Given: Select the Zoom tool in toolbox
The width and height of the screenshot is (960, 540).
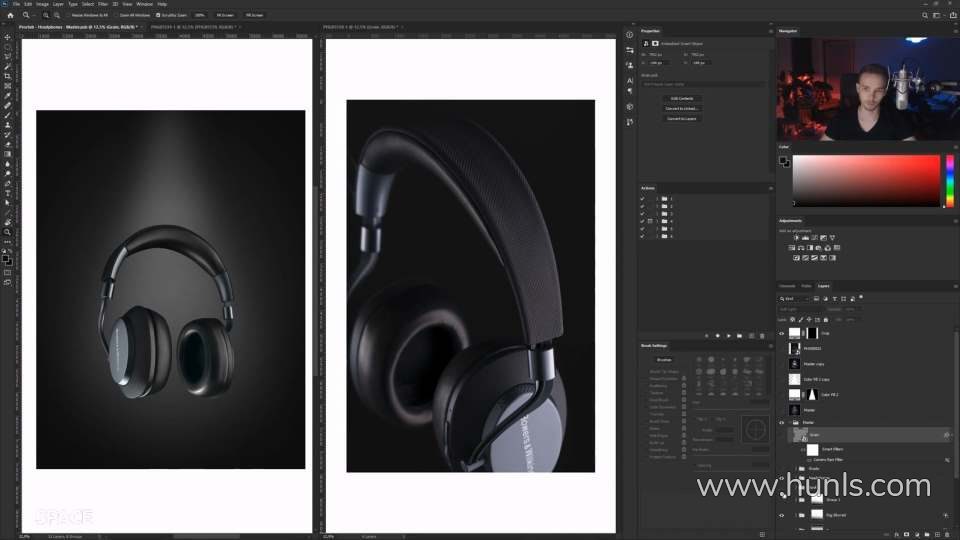Looking at the screenshot, I should click(x=7, y=232).
